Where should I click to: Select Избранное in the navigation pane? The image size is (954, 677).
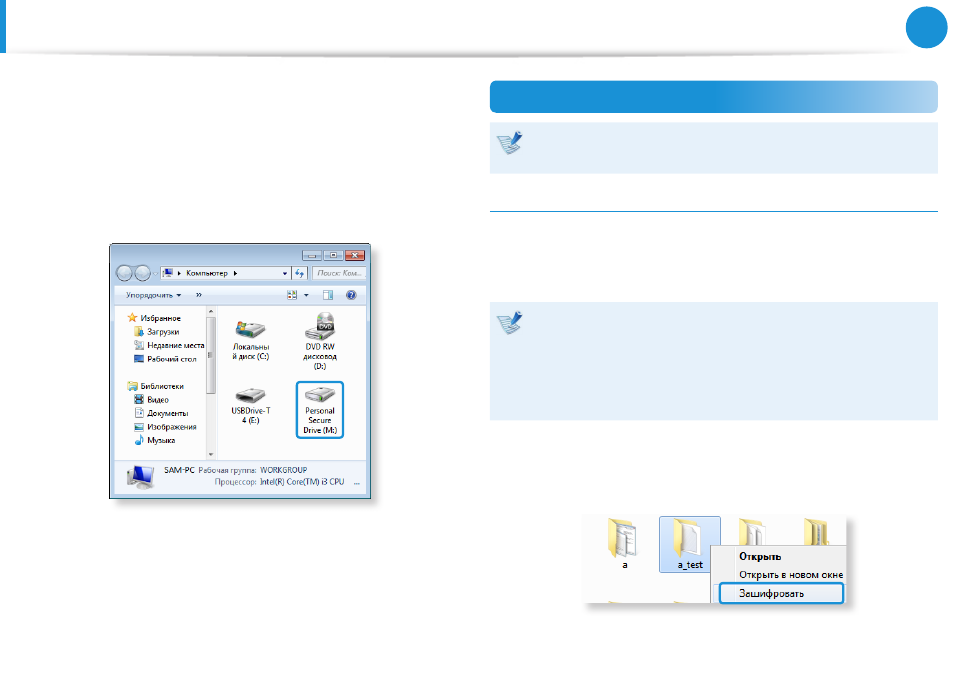(154, 318)
